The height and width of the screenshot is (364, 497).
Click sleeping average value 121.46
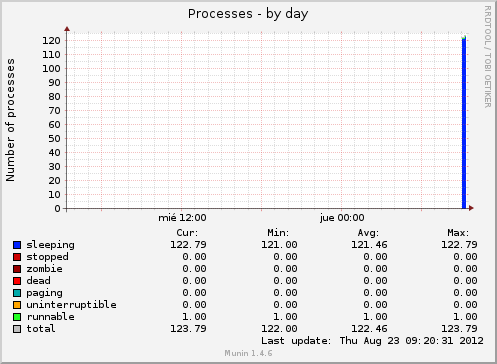369,245
